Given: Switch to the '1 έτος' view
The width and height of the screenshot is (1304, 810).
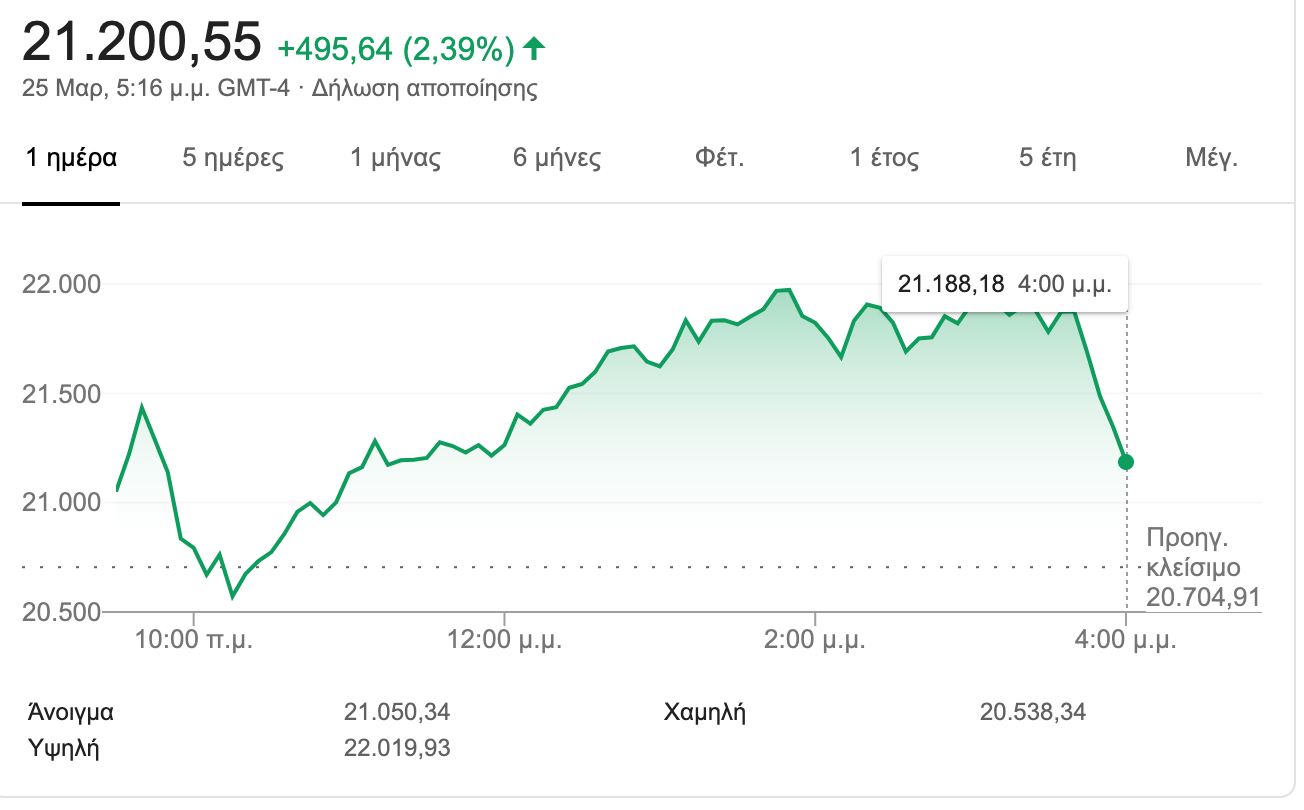Looking at the screenshot, I should click(x=884, y=158).
